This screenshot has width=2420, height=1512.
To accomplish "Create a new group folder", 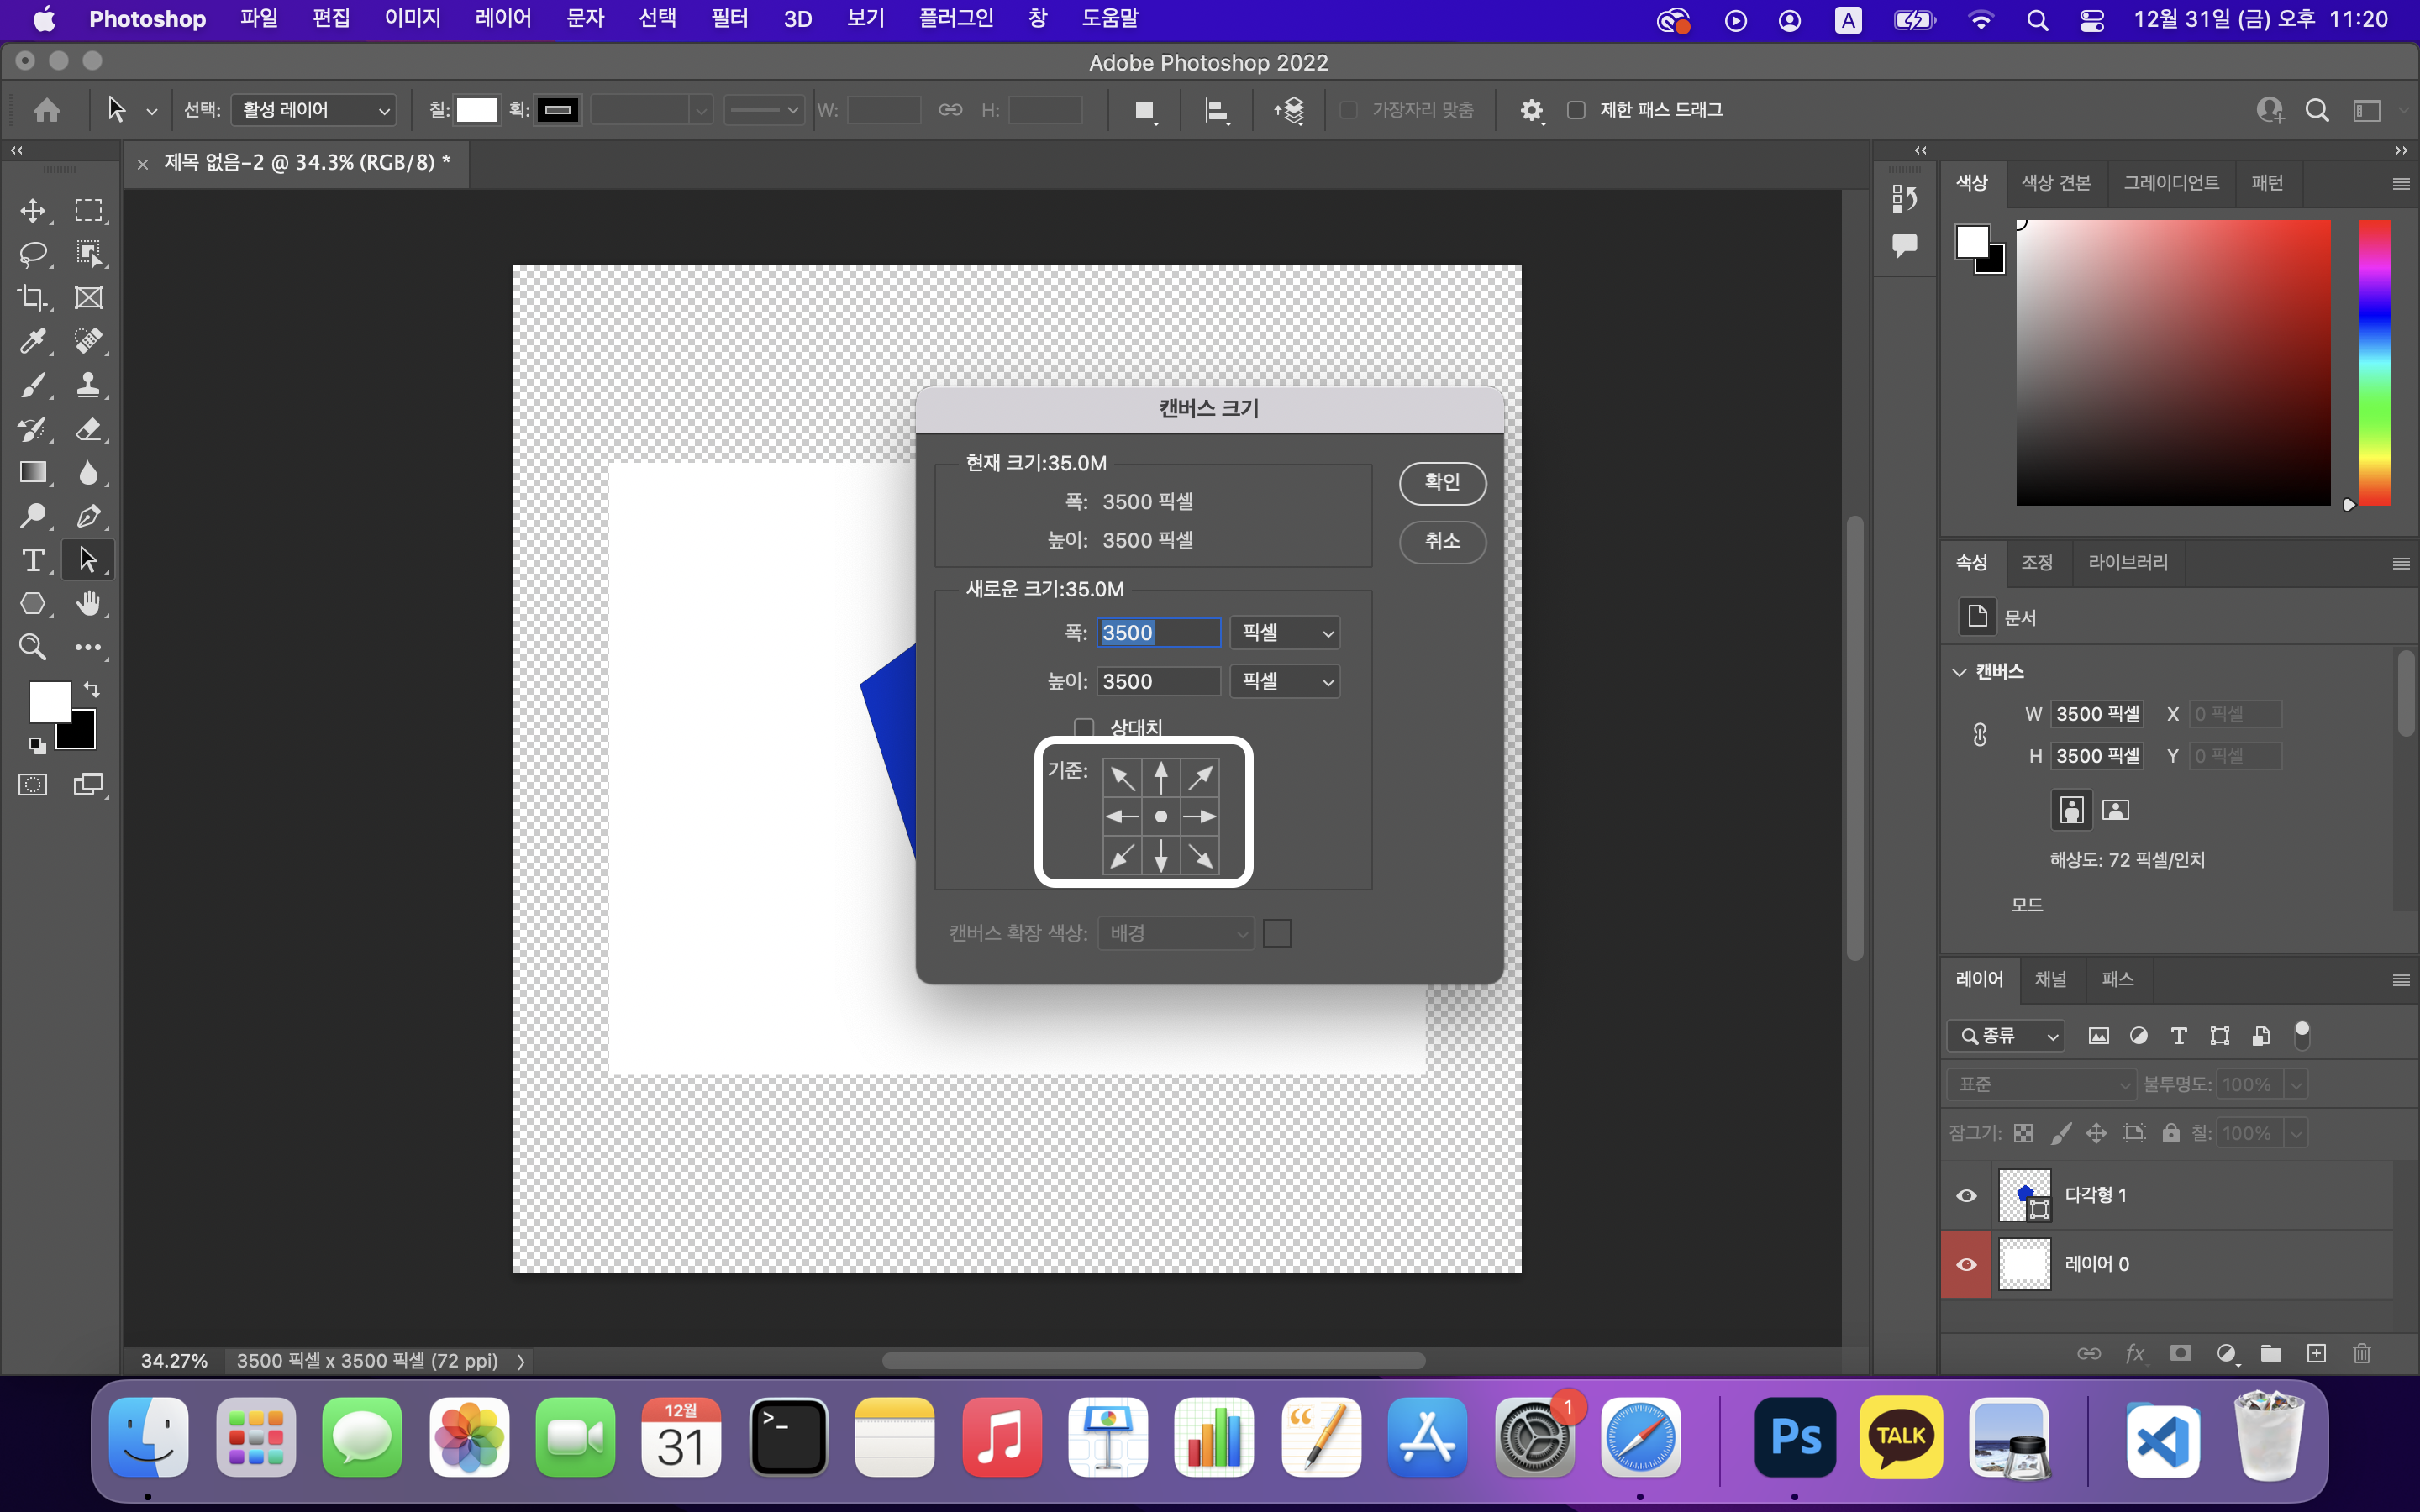I will point(2271,1353).
